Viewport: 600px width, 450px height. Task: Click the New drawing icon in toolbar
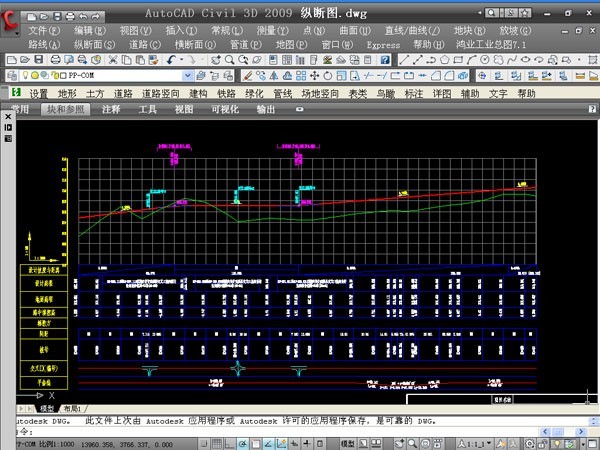pos(11,60)
